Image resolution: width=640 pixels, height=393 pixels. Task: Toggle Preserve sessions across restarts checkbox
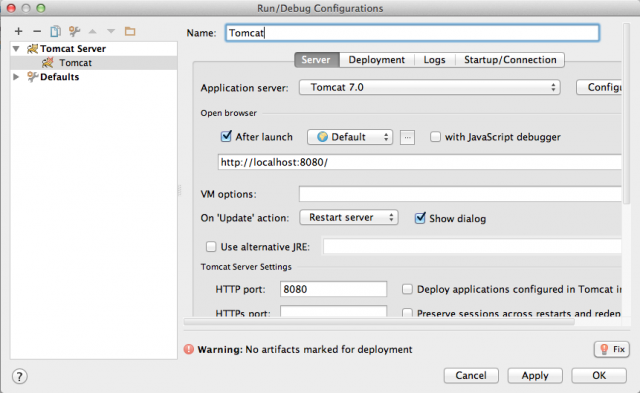pyautogui.click(x=407, y=313)
